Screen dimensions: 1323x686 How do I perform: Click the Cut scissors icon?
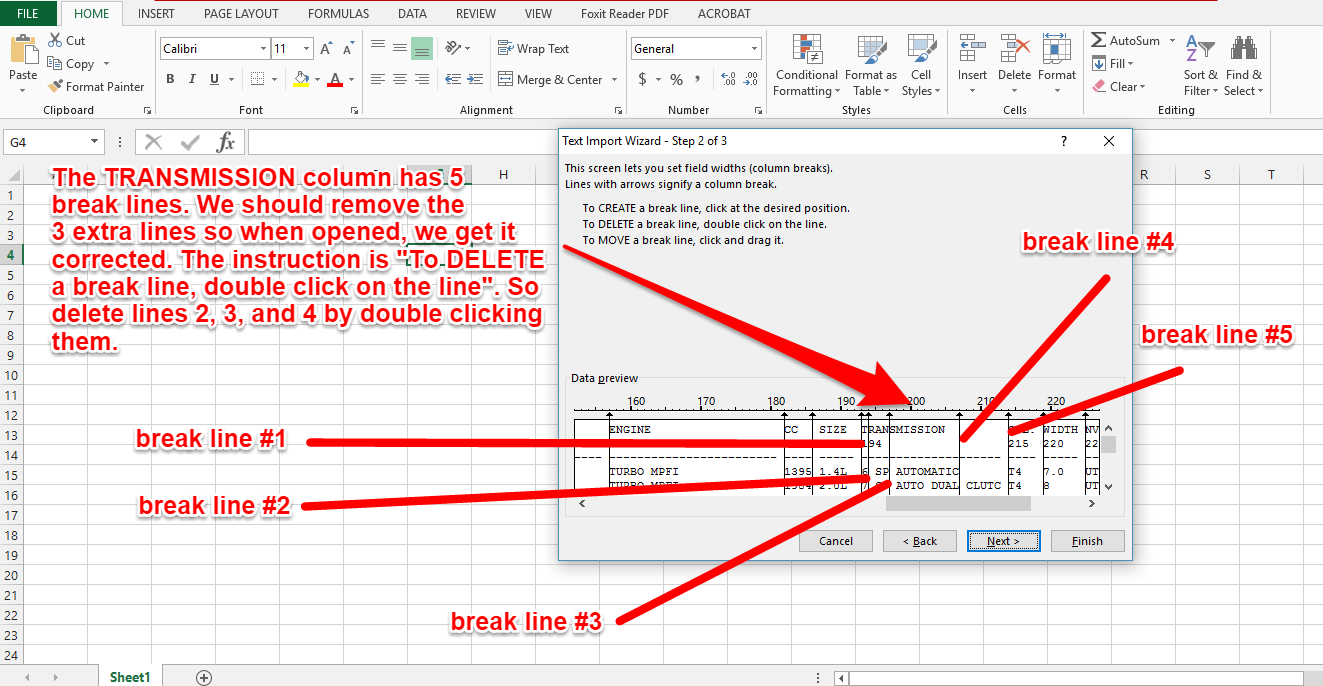(x=55, y=41)
